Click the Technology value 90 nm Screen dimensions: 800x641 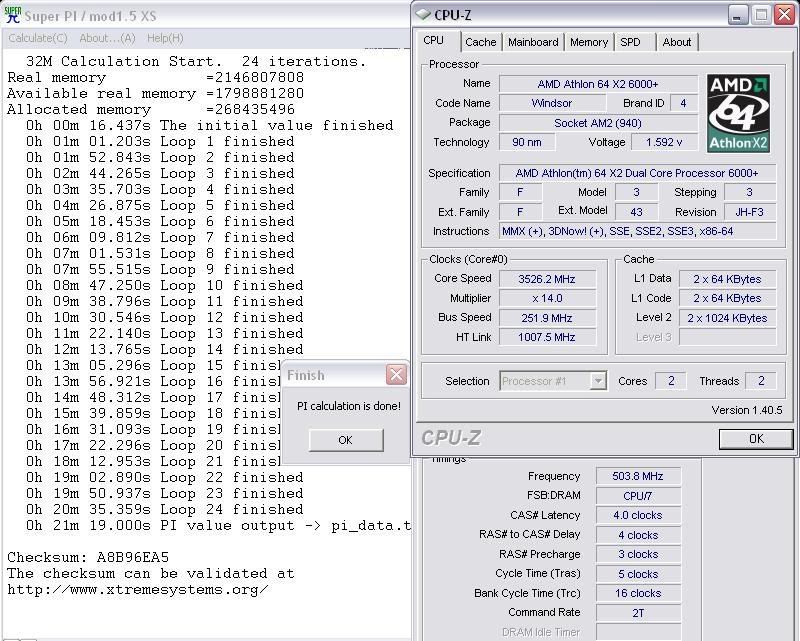(527, 142)
